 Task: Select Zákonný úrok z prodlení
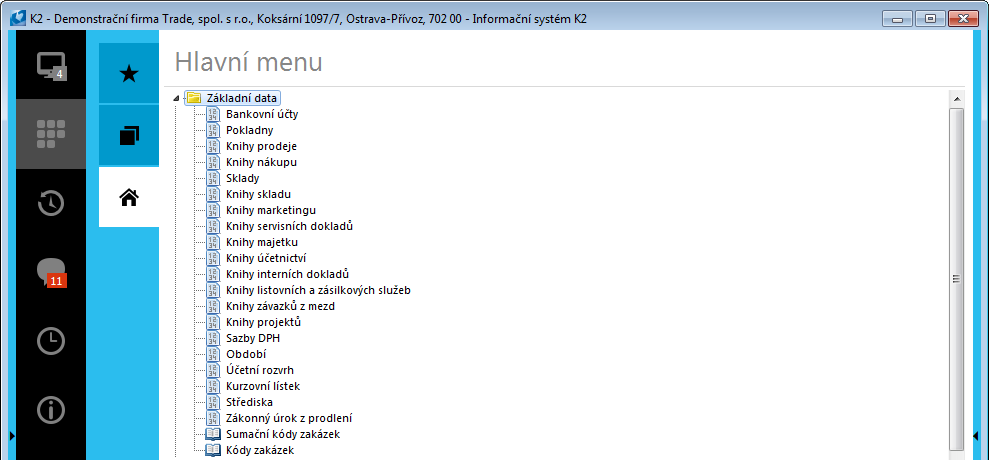click(289, 418)
